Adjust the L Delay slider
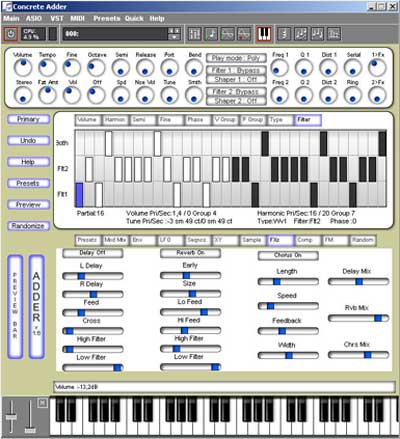This screenshot has width=400, height=439. [93, 276]
